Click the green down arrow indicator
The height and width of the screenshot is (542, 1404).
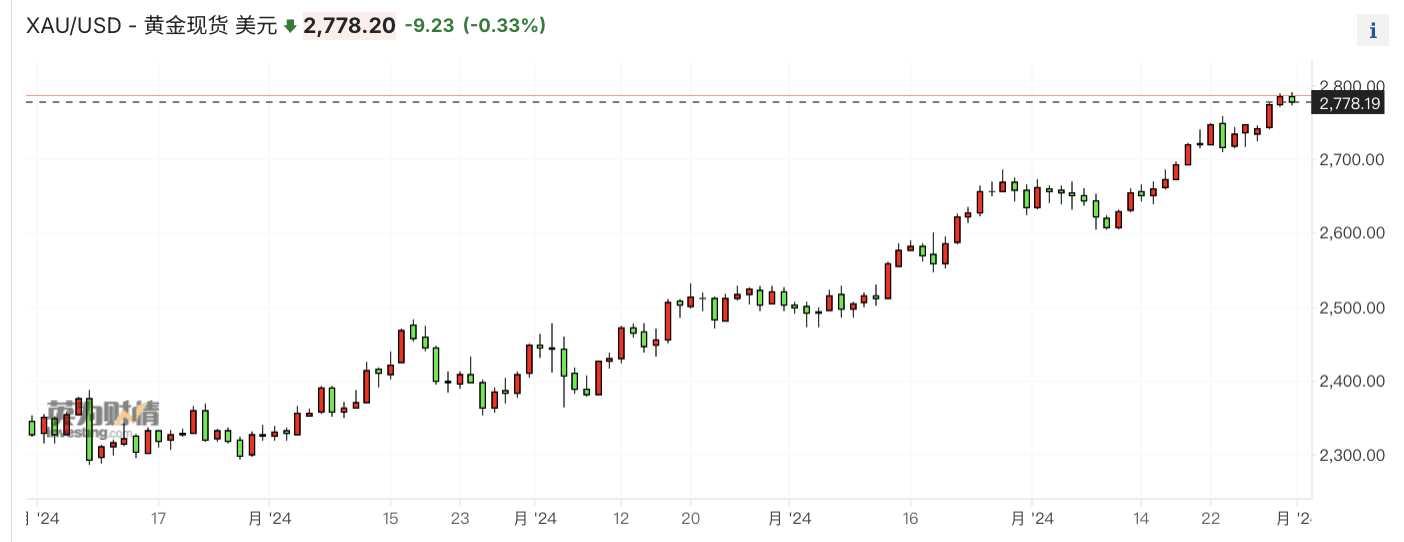[x=290, y=27]
